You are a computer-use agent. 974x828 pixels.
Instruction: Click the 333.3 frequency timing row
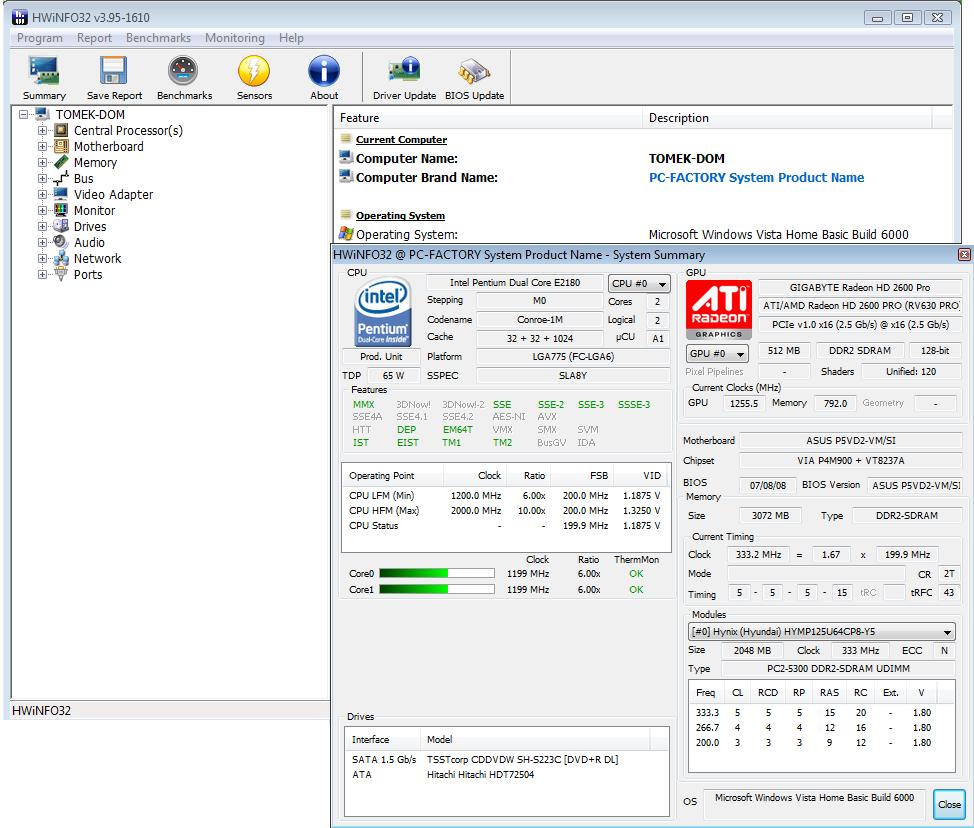point(821,712)
